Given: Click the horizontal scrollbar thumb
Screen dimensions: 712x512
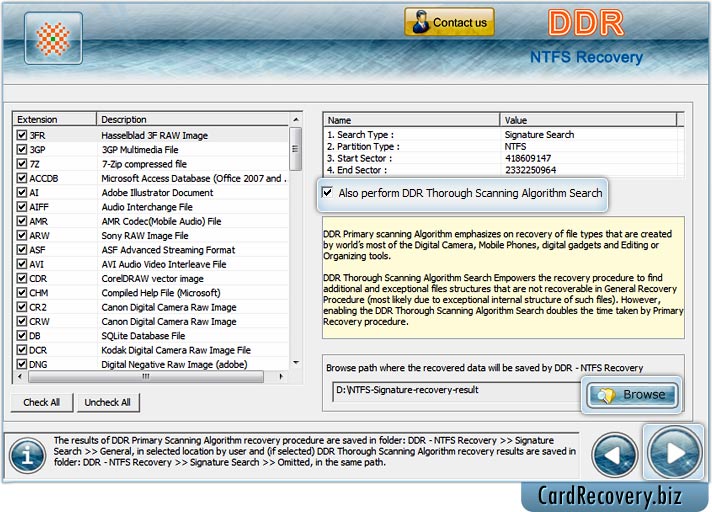Looking at the screenshot, I should click(x=146, y=376).
